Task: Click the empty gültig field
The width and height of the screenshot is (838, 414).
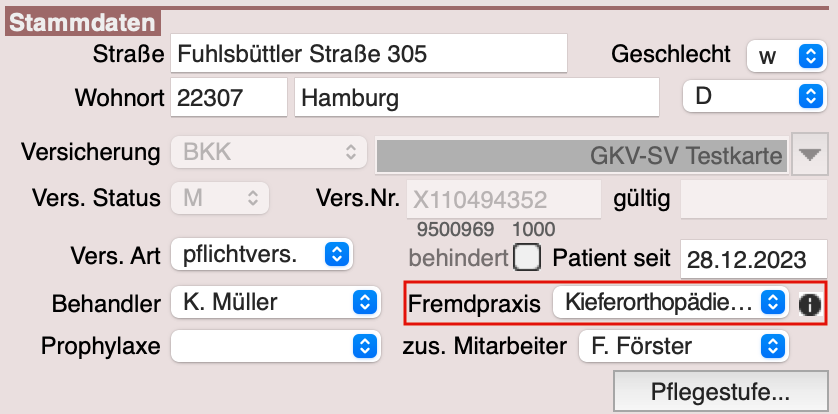Action: (753, 199)
